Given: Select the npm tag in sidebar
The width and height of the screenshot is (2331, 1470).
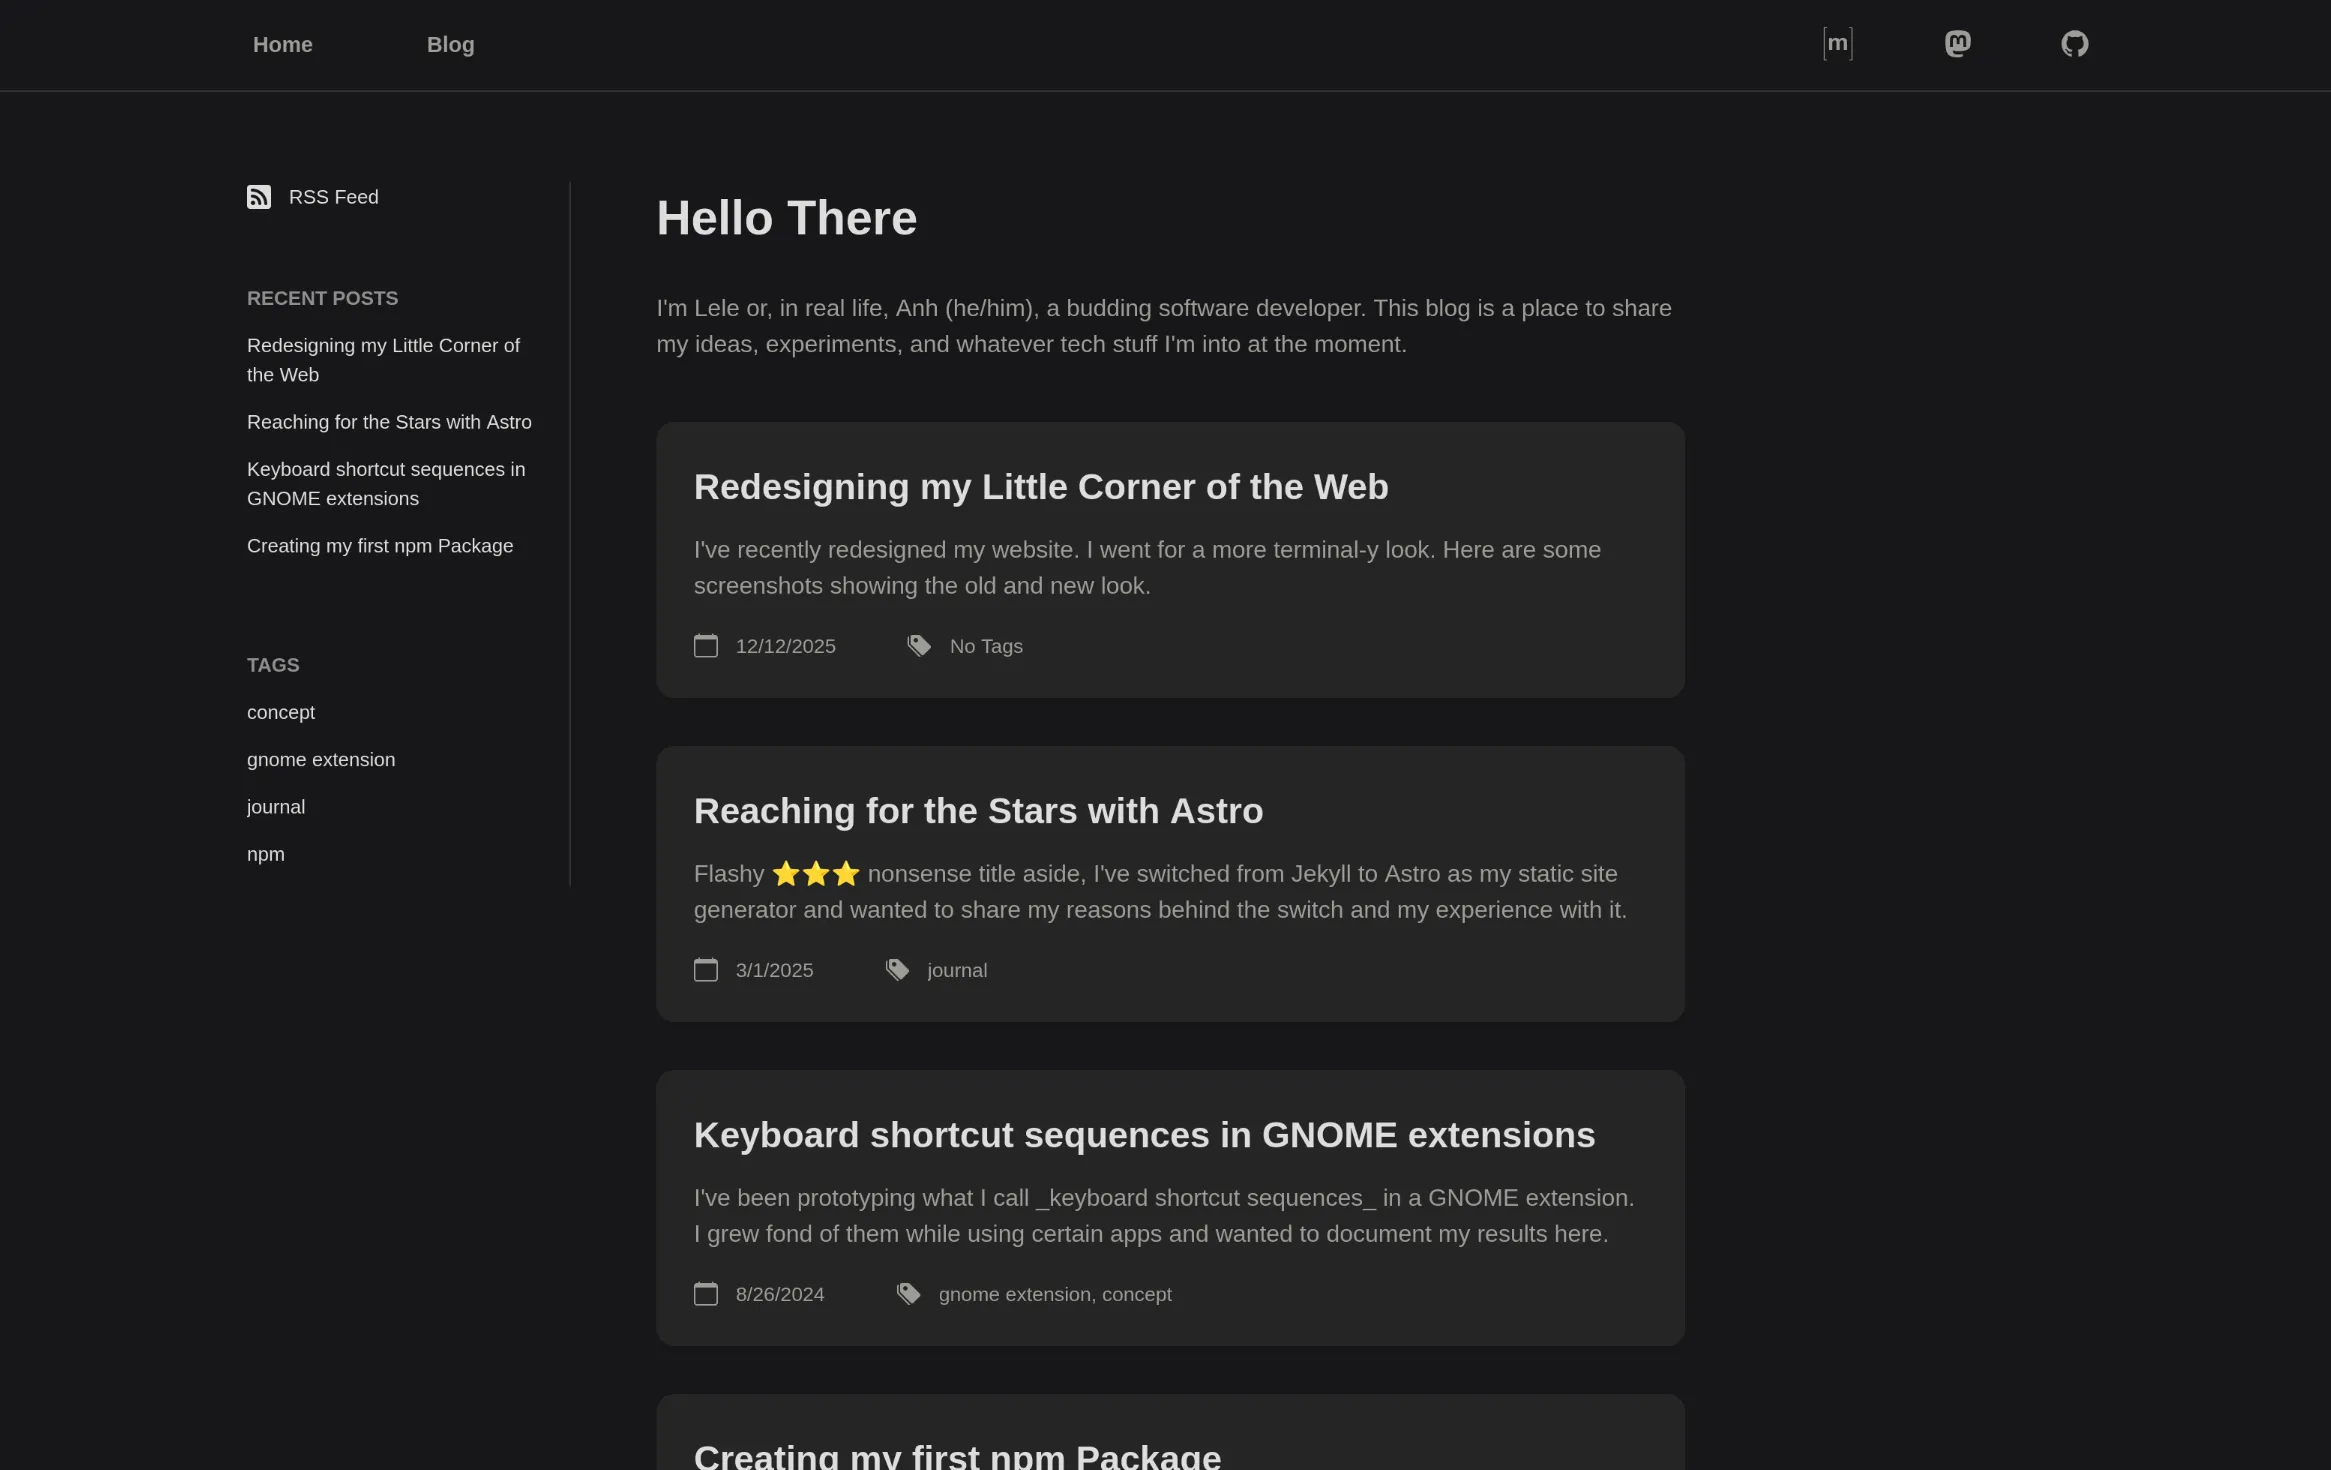Looking at the screenshot, I should click(x=266, y=854).
